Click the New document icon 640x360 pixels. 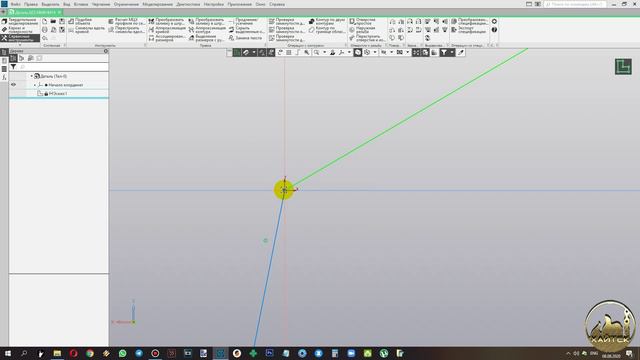pyautogui.click(x=45, y=21)
